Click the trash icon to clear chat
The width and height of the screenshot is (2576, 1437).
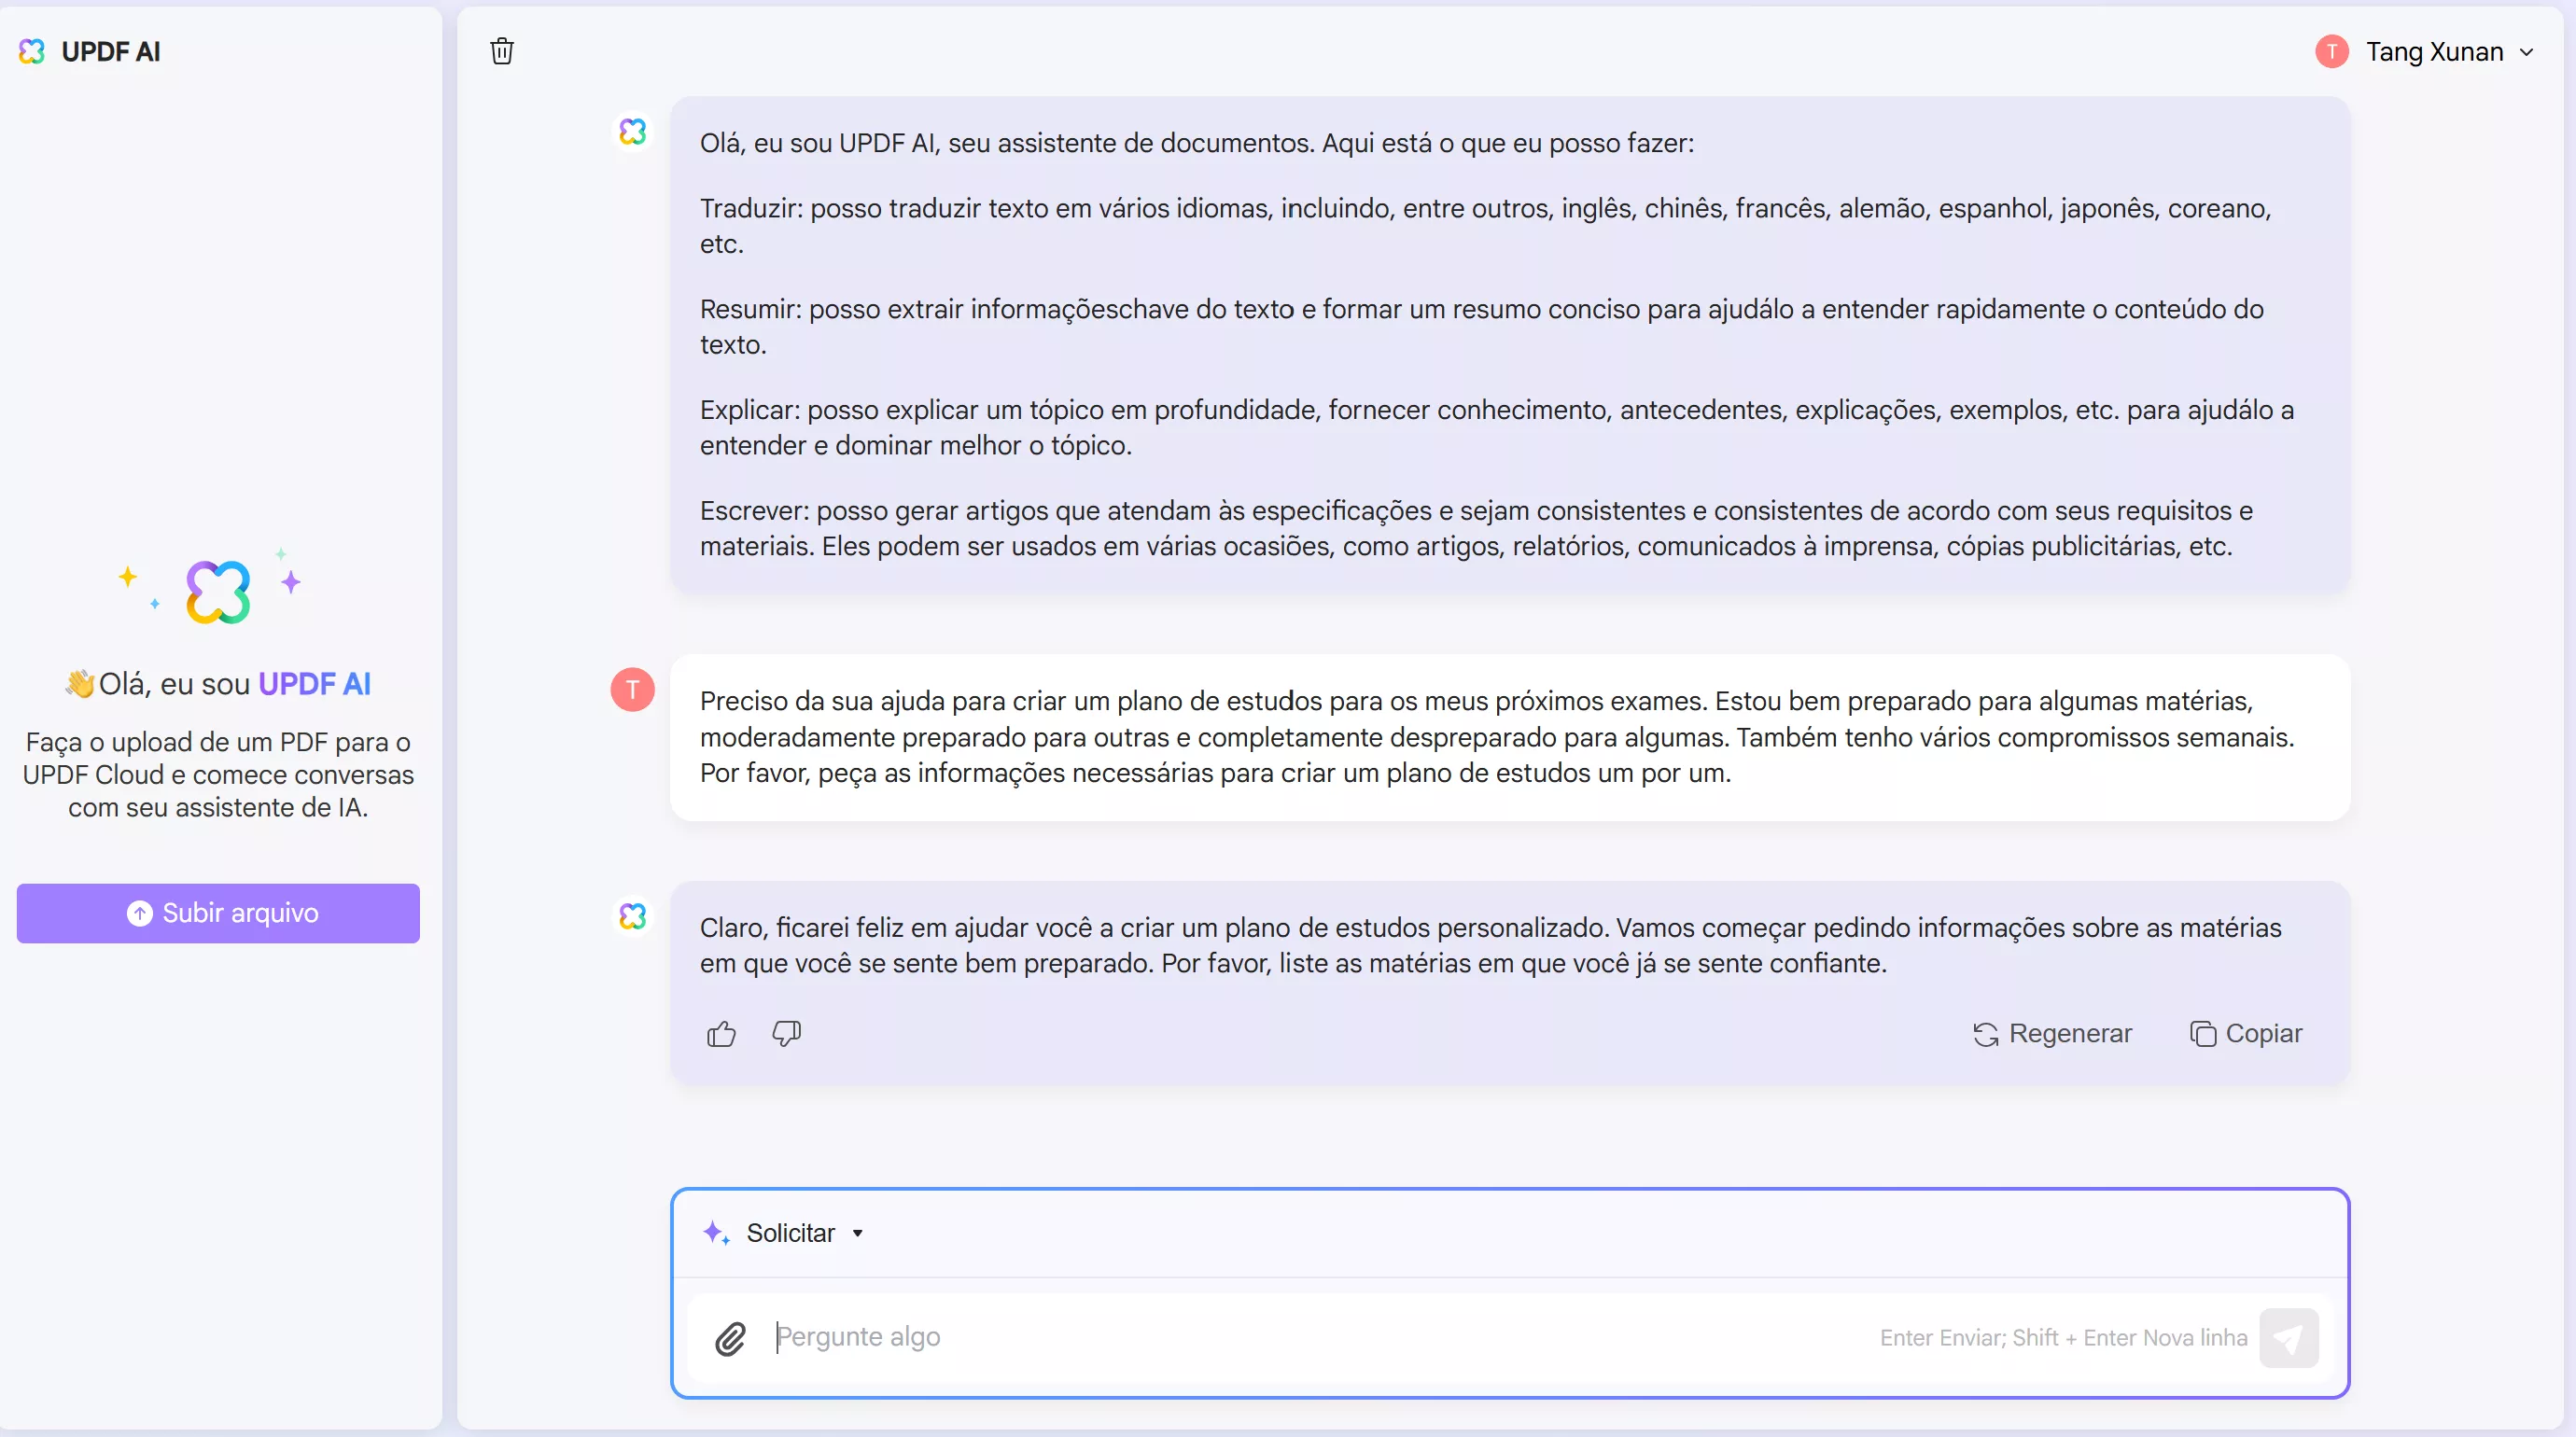[x=502, y=51]
